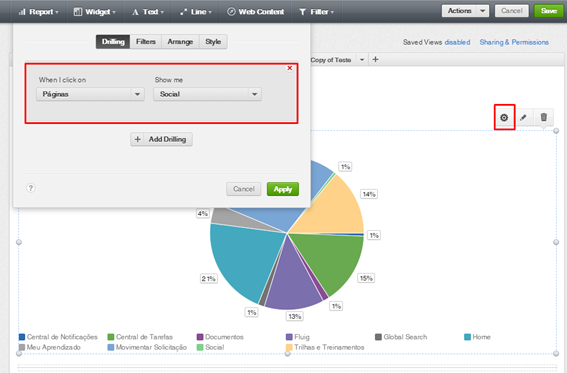Click the Central de Notificações legend swatch
Viewport: 567px width, 373px height.
tap(22, 337)
